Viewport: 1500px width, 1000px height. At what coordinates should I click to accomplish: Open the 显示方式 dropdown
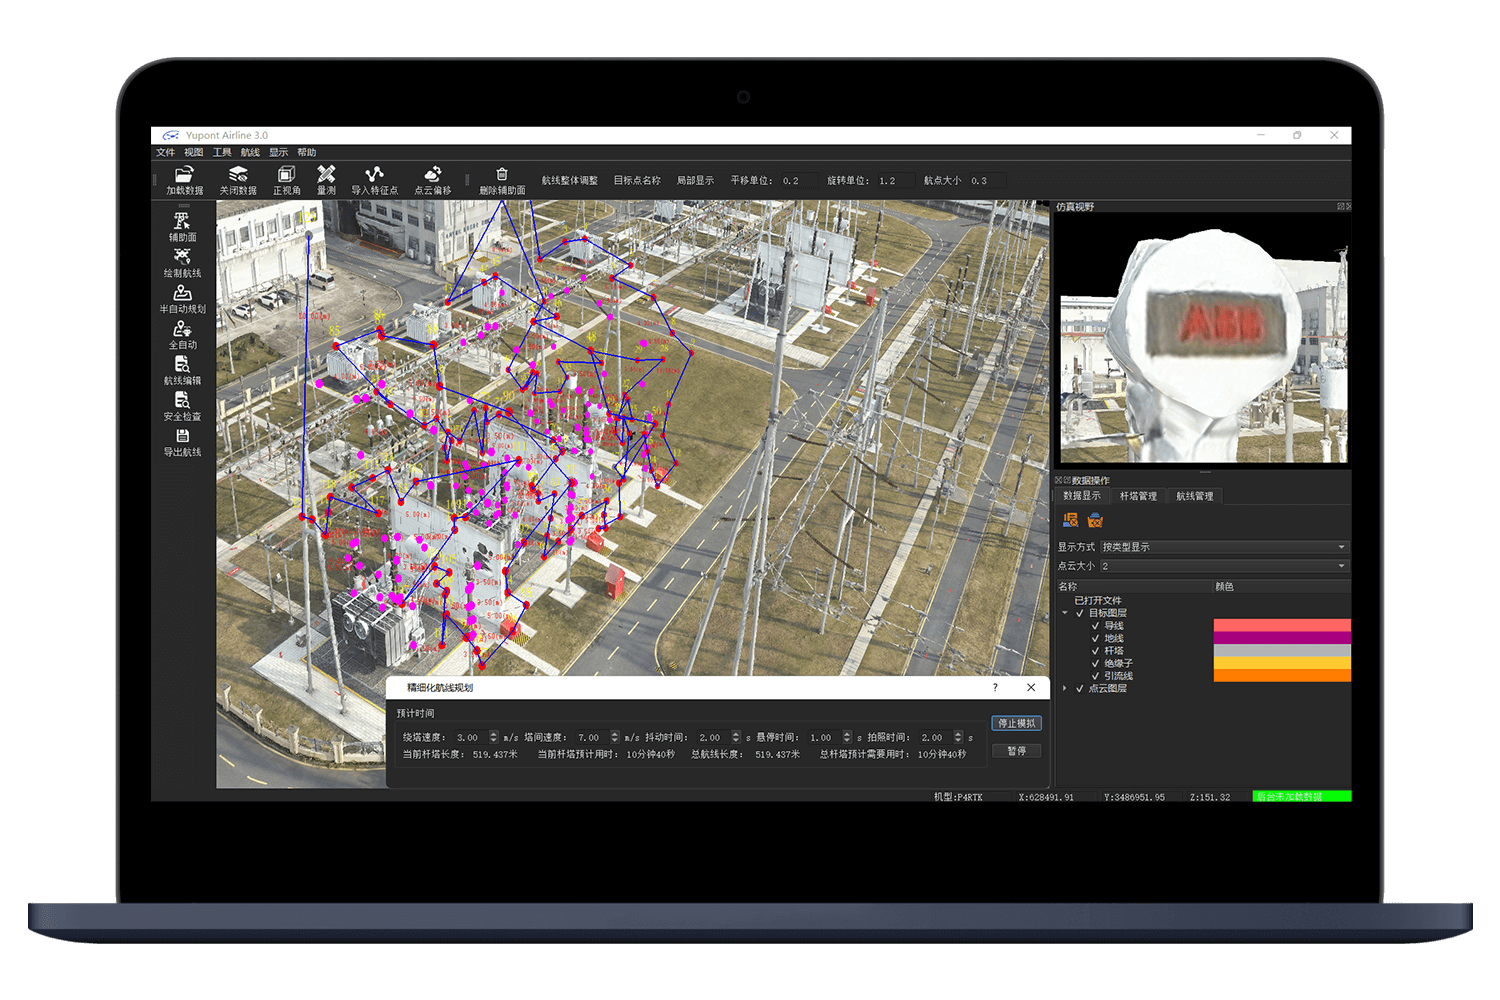[1224, 547]
